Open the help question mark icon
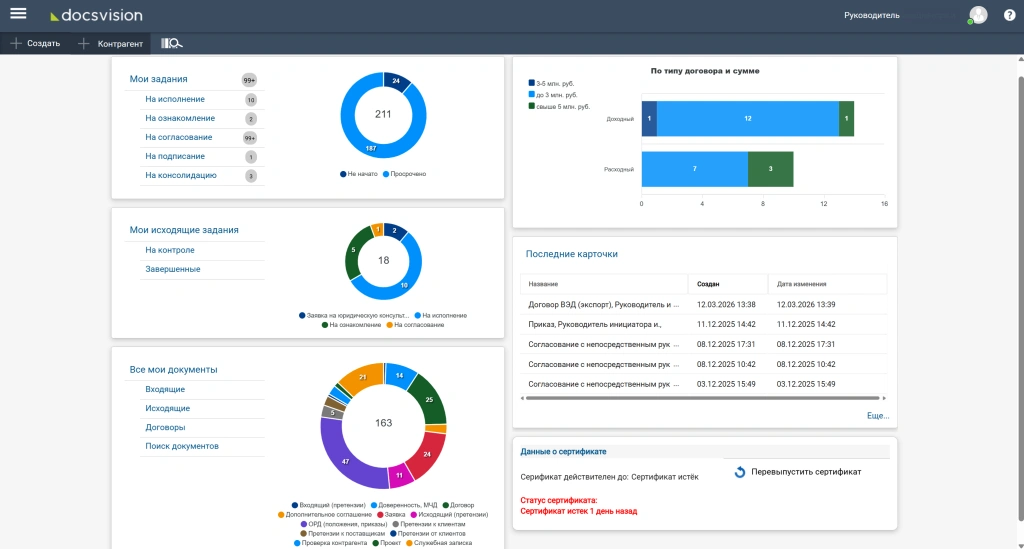 click(x=1009, y=15)
